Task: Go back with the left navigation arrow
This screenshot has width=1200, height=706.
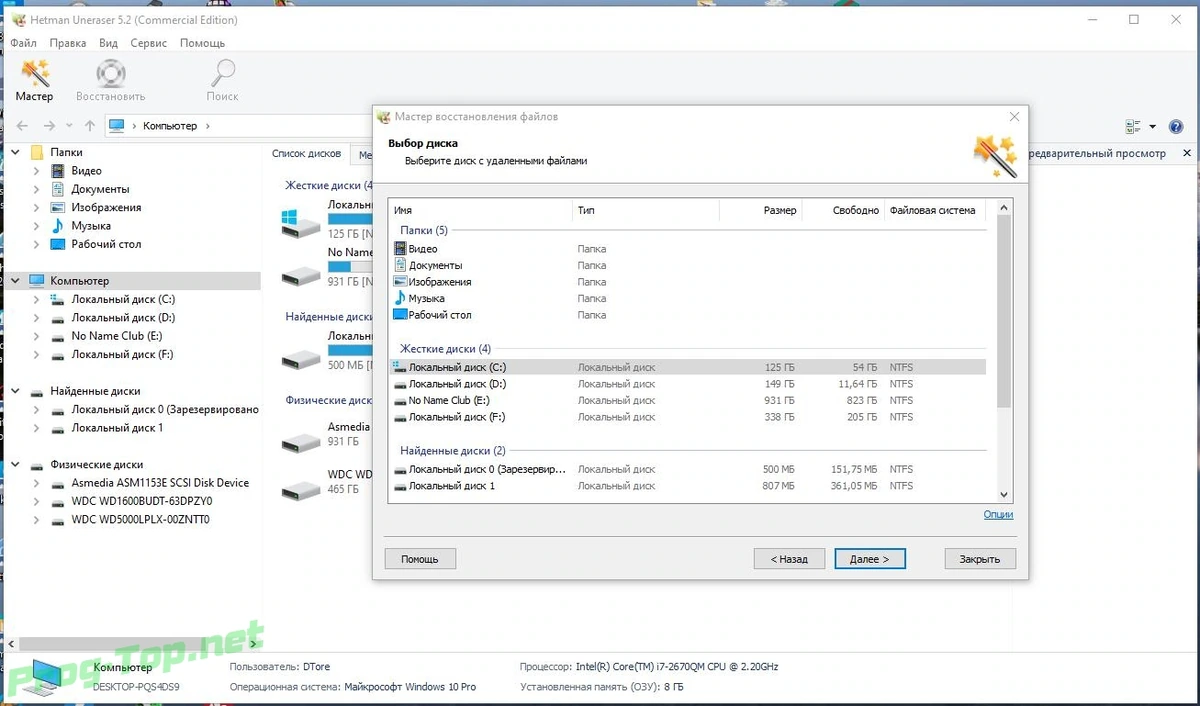Action: click(23, 126)
